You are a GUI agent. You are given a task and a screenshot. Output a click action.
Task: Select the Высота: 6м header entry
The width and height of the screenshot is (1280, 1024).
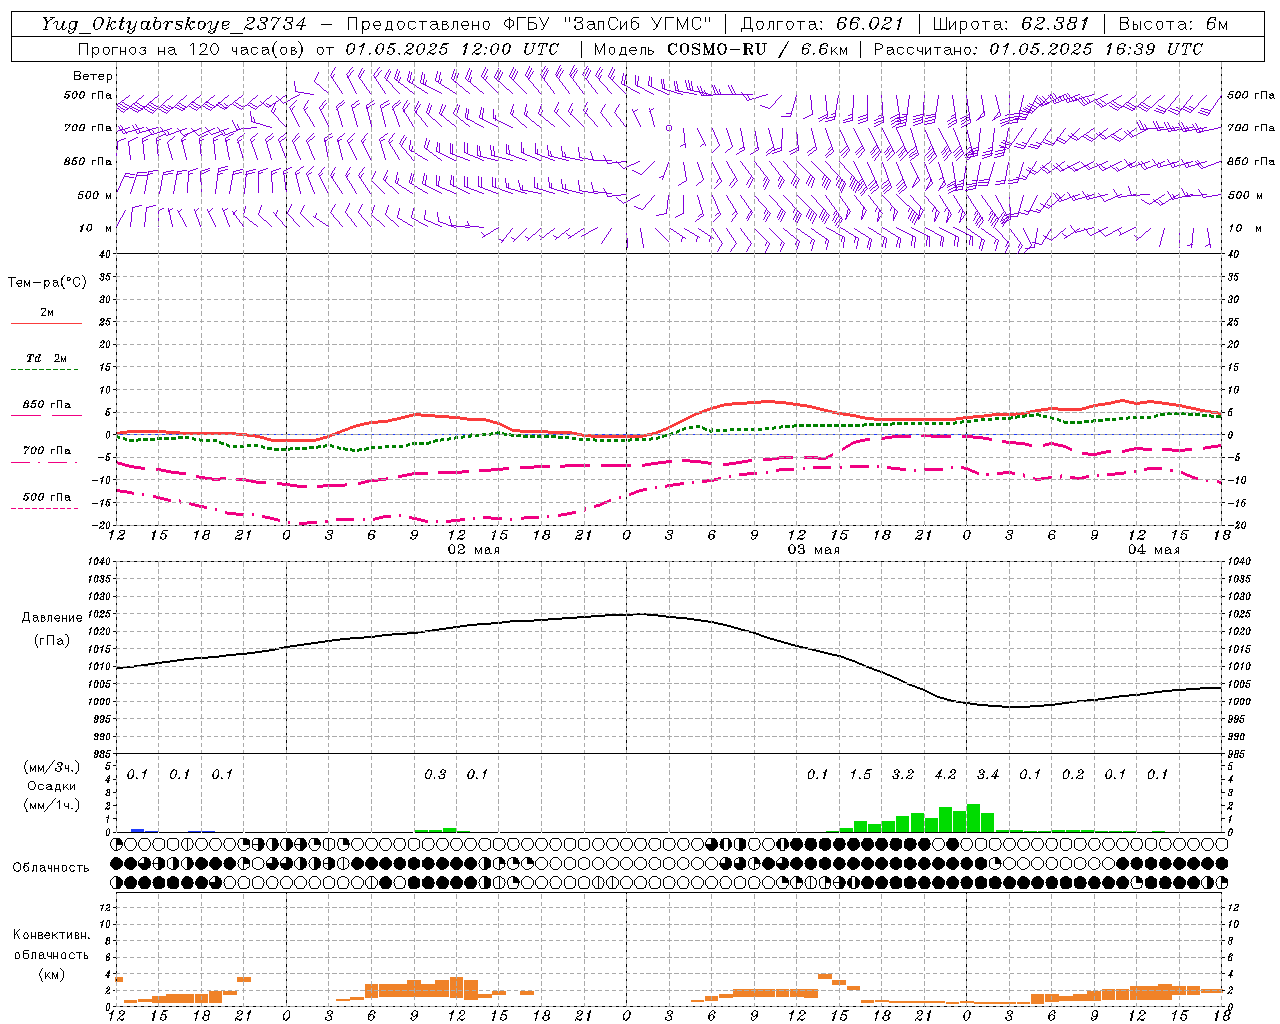point(1173,24)
